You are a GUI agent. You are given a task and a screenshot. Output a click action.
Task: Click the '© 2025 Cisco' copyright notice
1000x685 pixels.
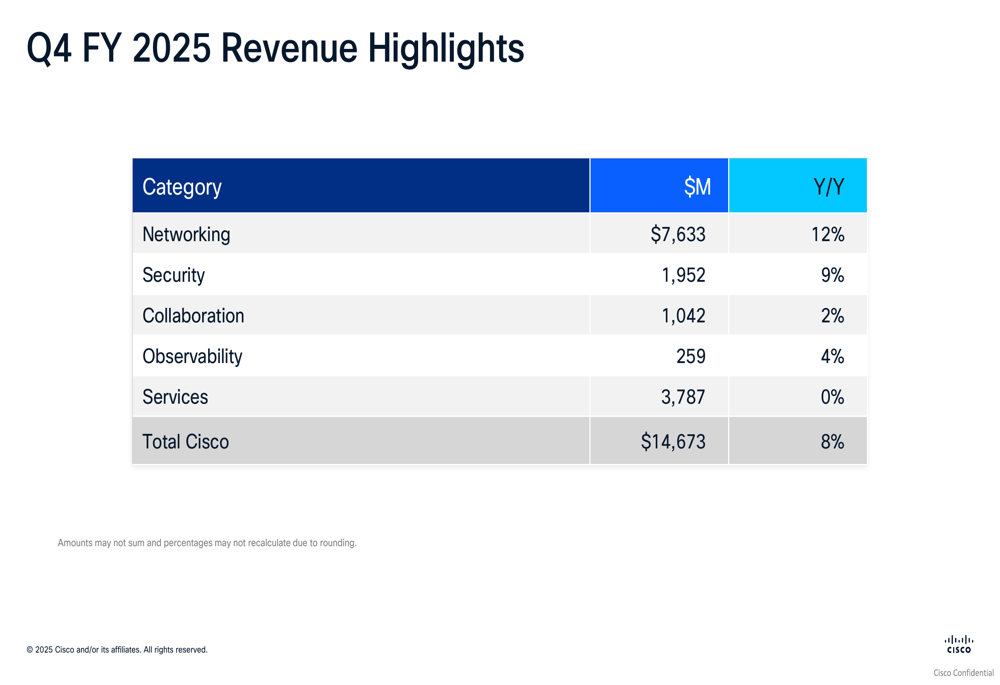pyautogui.click(x=117, y=649)
